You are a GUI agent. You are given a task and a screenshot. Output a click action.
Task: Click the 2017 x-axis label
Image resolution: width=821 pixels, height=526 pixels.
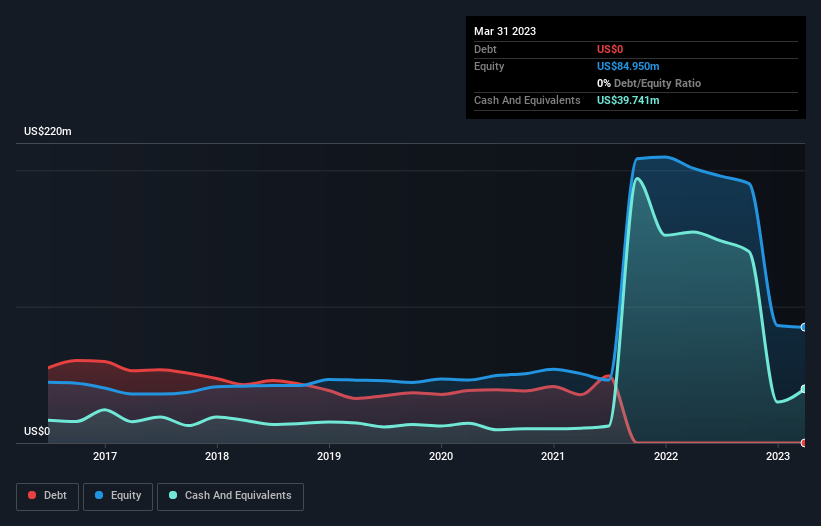[105, 456]
